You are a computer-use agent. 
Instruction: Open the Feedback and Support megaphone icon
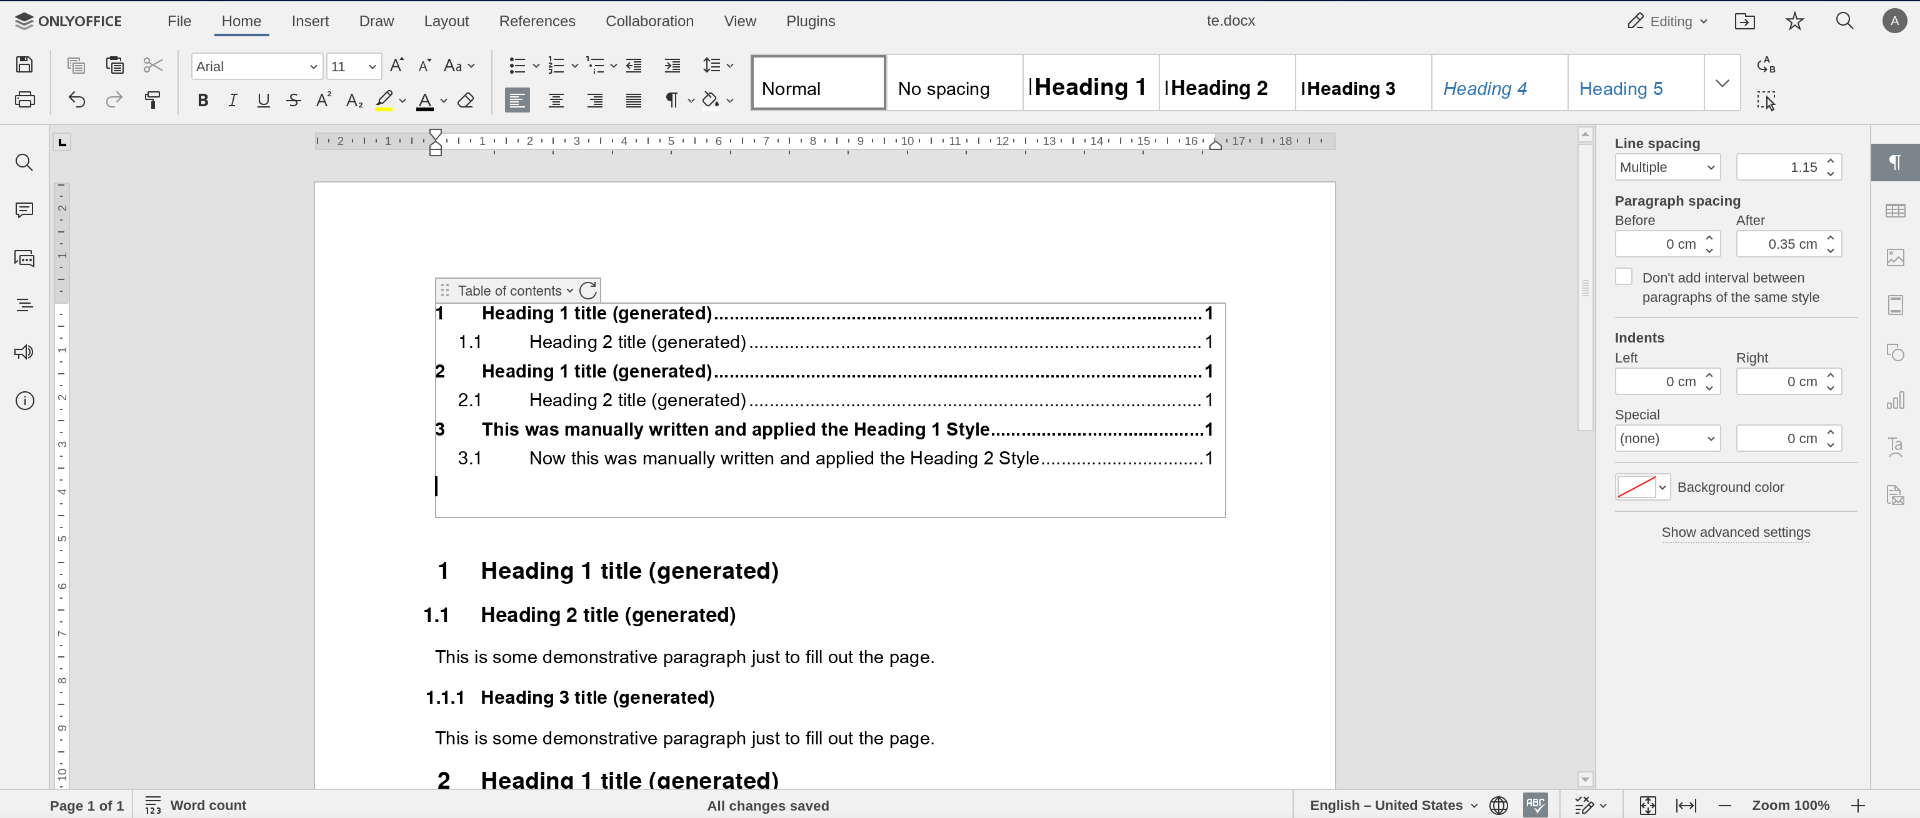click(25, 352)
